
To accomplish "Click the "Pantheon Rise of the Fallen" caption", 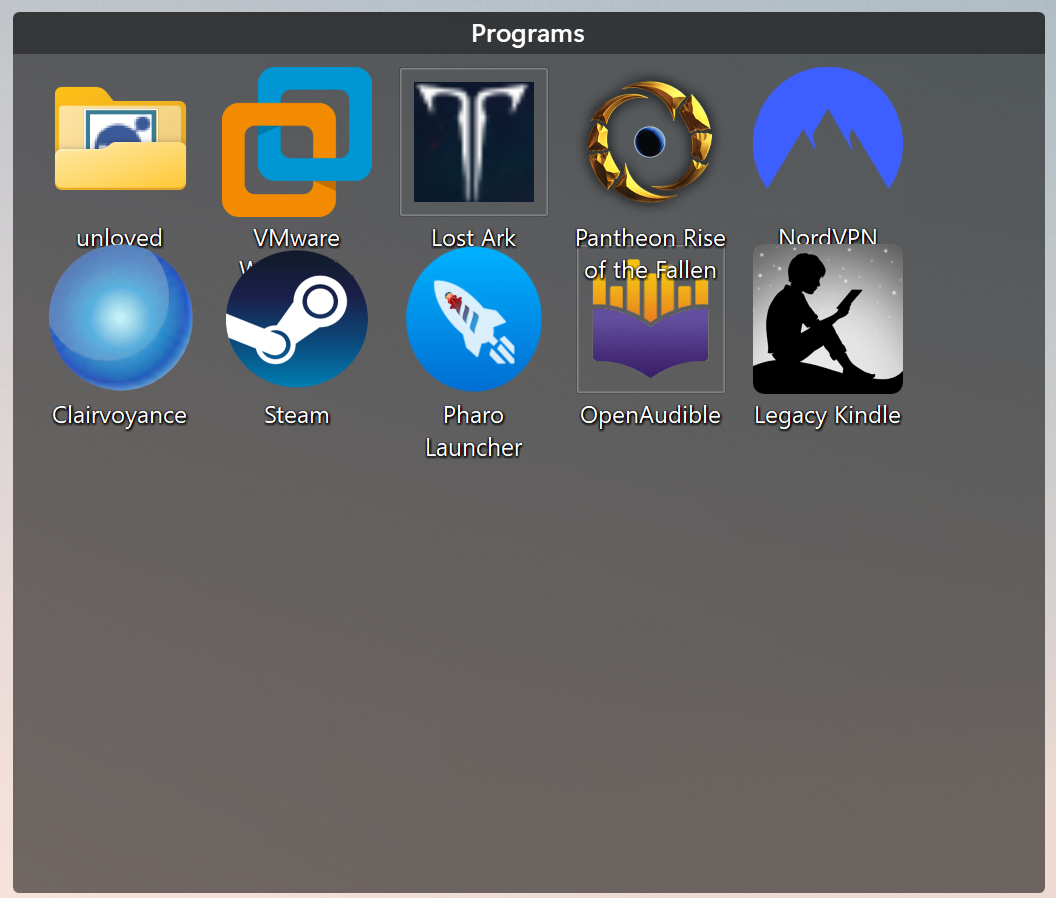I will tap(650, 254).
